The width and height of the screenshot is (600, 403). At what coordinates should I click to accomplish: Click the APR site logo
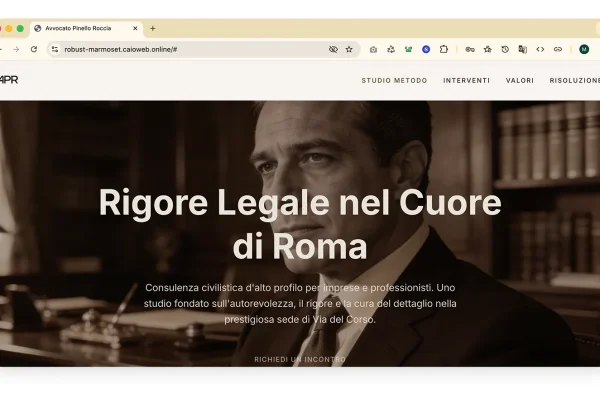click(8, 80)
